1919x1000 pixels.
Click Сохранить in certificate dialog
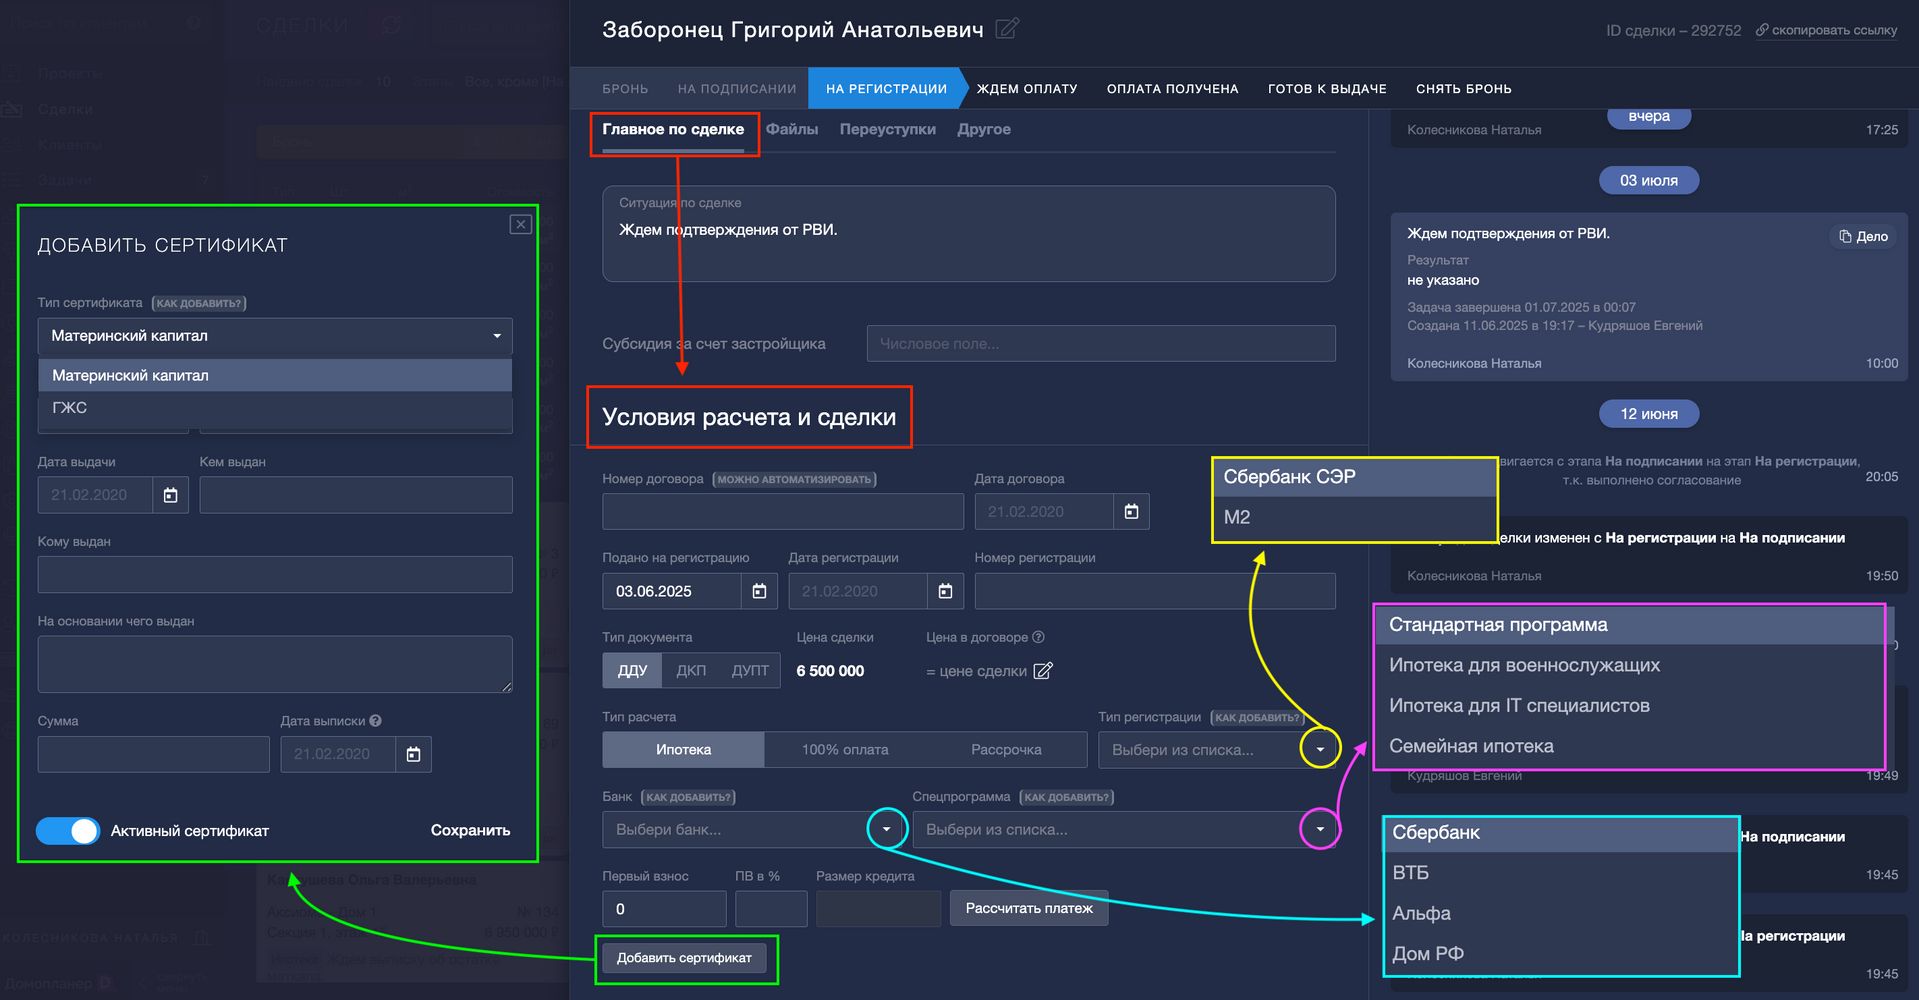click(x=470, y=830)
